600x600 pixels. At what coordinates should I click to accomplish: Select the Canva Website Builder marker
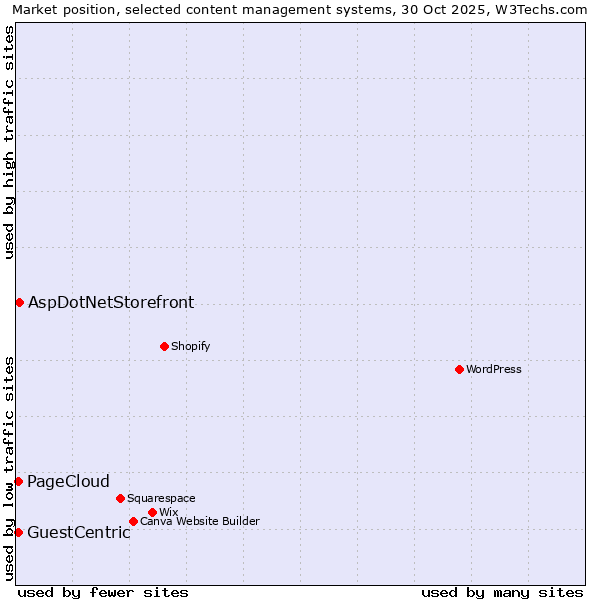133,521
